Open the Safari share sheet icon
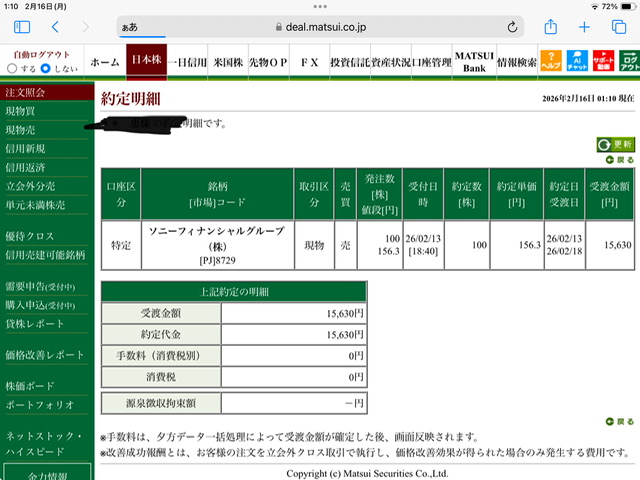Screen dimensions: 640x480 click(551, 27)
